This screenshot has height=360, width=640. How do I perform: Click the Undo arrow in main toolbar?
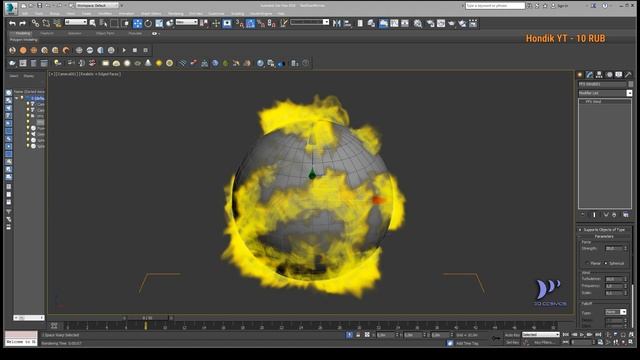click(x=12, y=23)
